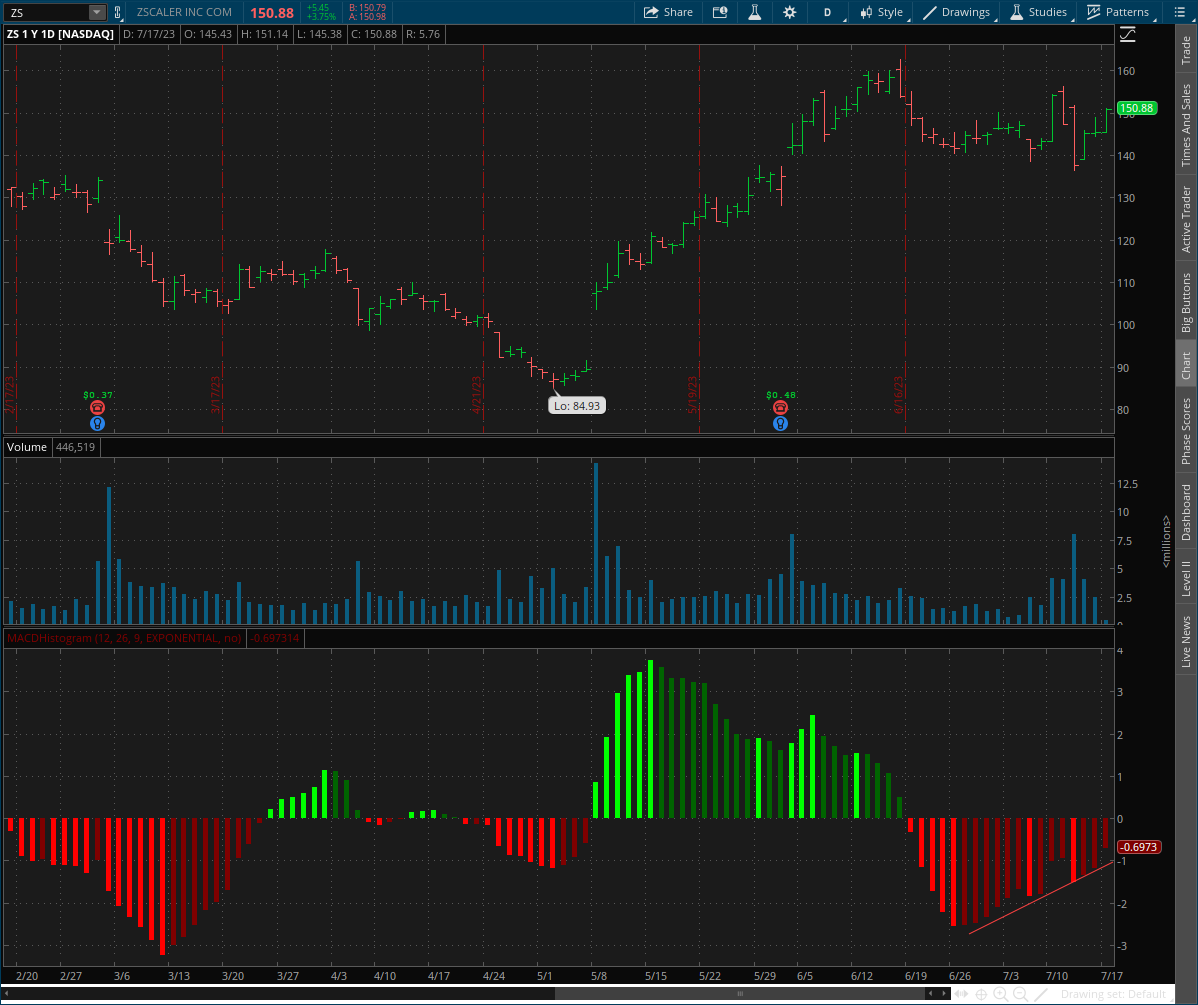Open the Patterns menu
This screenshot has height=1005, width=1198.
click(1118, 12)
